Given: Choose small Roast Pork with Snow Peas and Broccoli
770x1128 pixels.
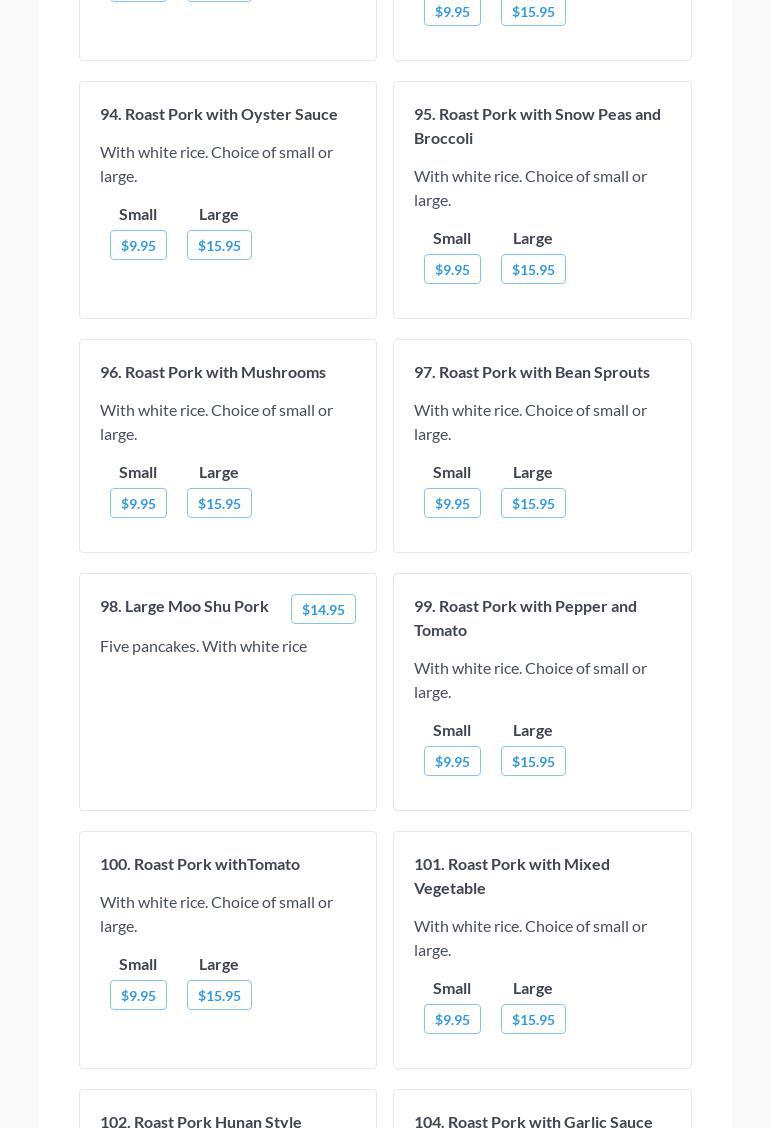Looking at the screenshot, I should [452, 269].
